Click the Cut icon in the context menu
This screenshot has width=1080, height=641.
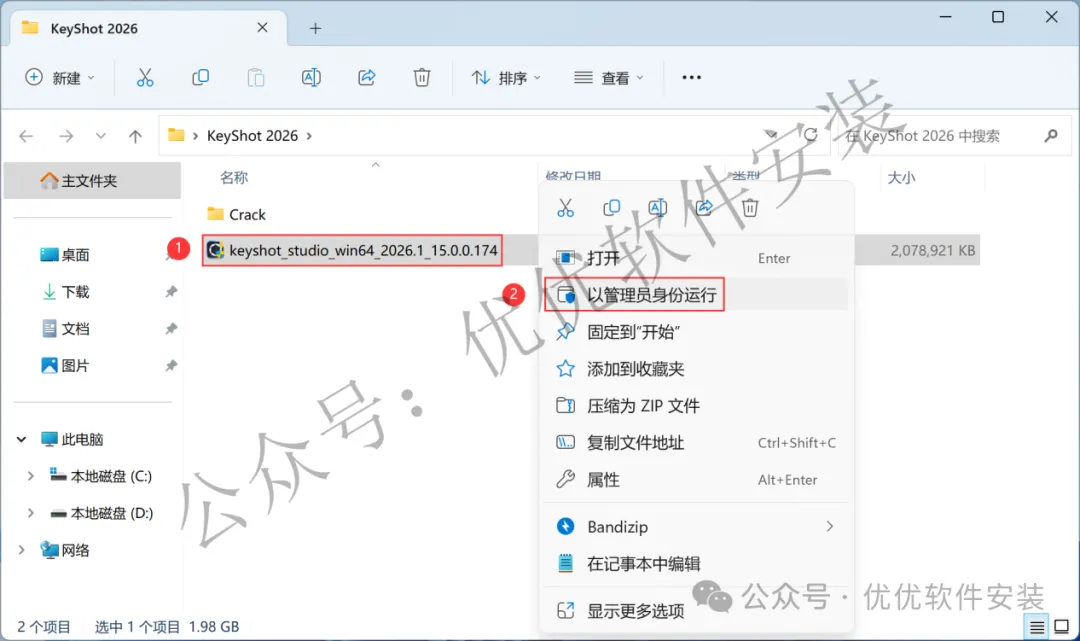coord(565,208)
